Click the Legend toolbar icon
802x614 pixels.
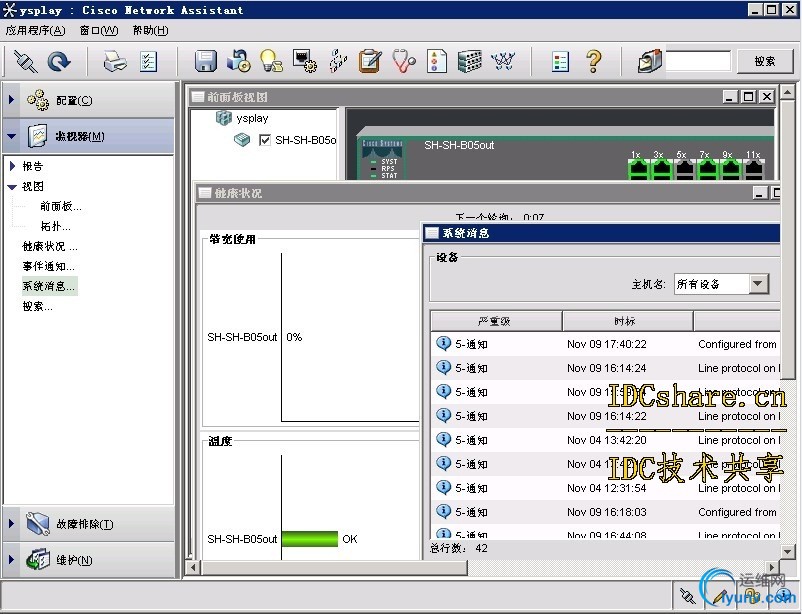click(x=561, y=61)
